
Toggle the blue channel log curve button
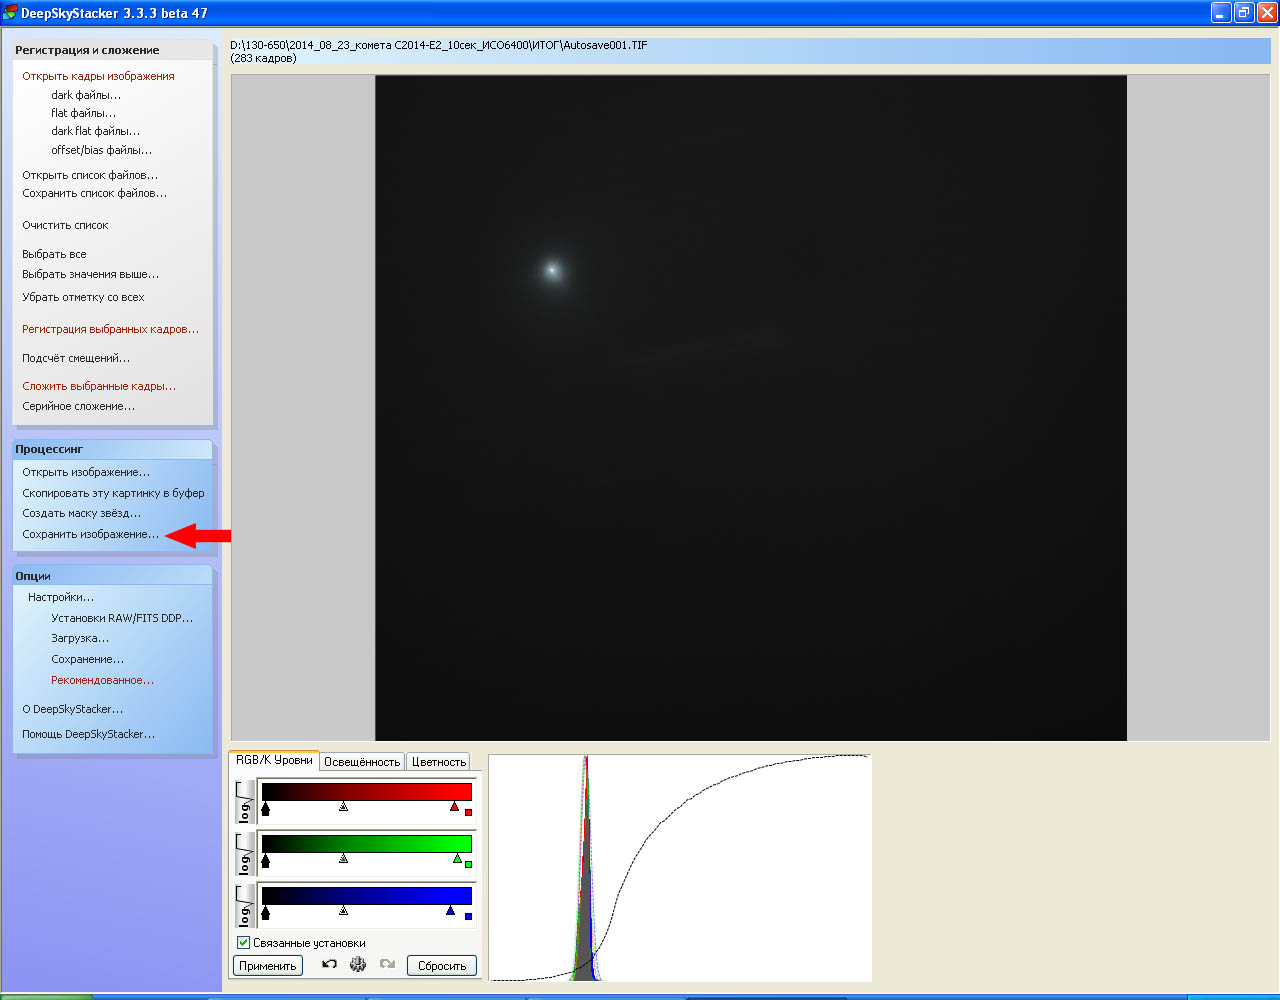tap(244, 906)
